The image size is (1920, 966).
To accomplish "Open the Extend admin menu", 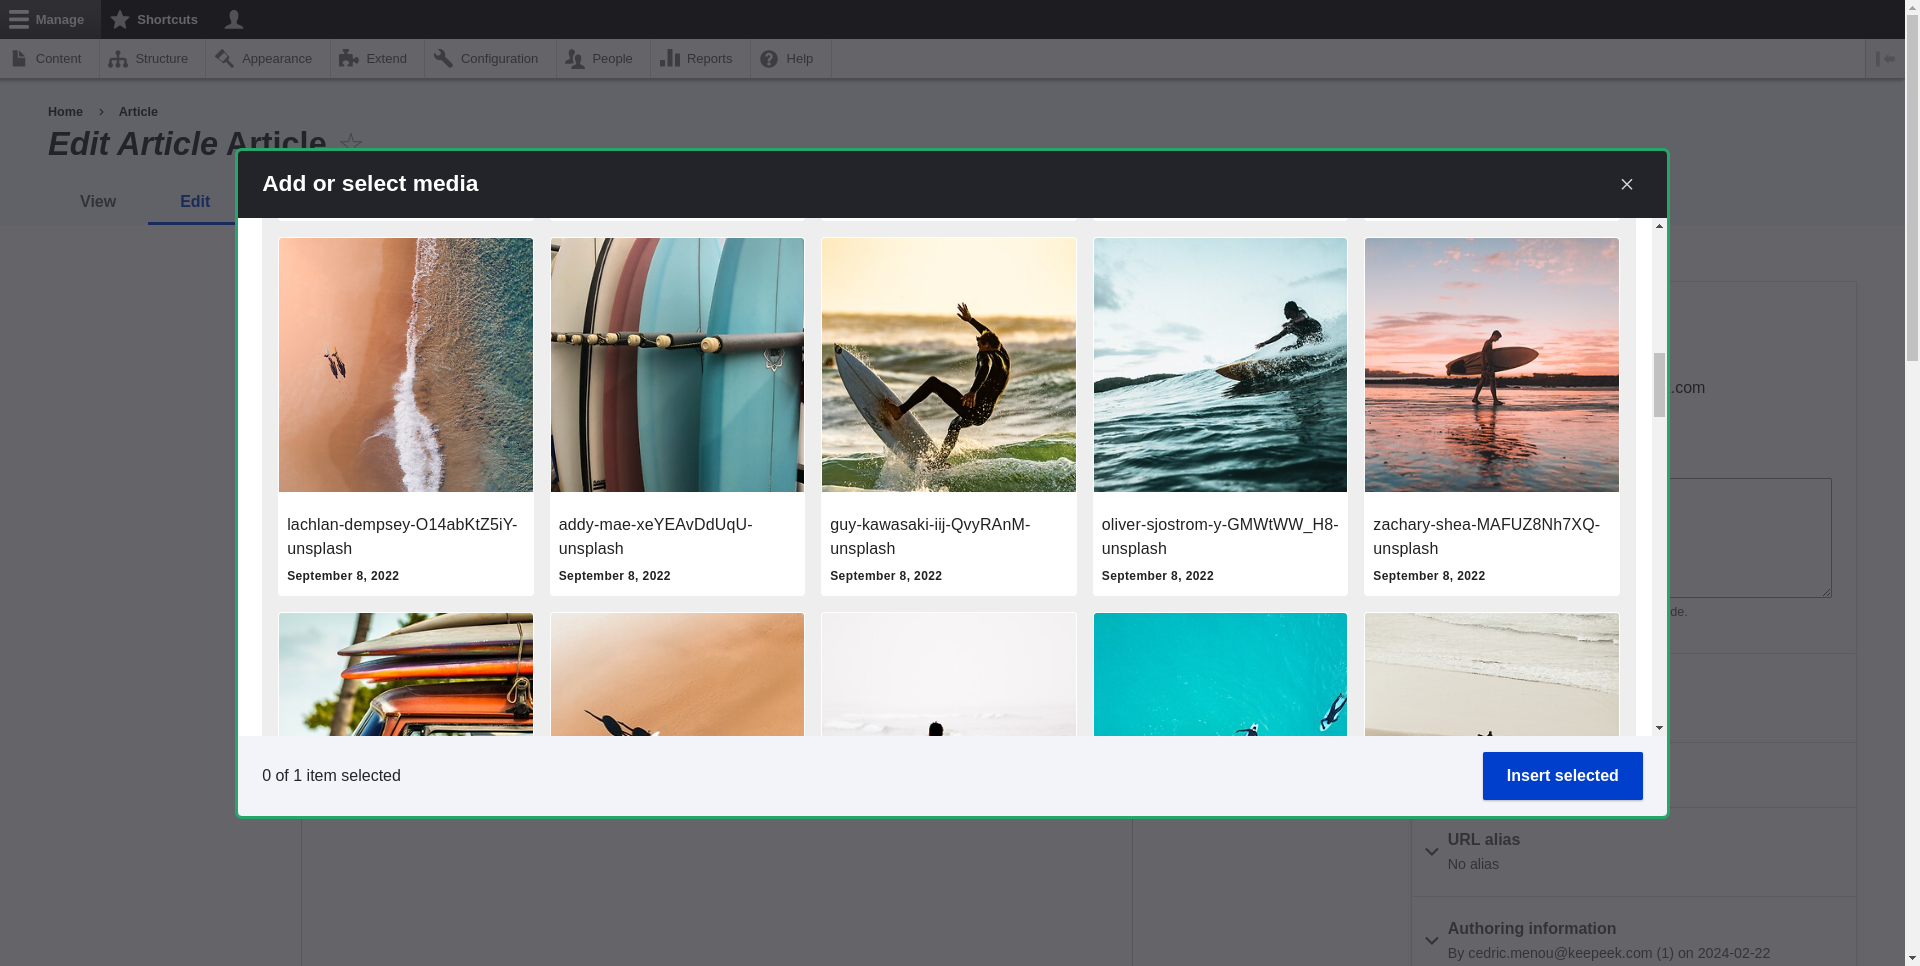I will [x=377, y=59].
